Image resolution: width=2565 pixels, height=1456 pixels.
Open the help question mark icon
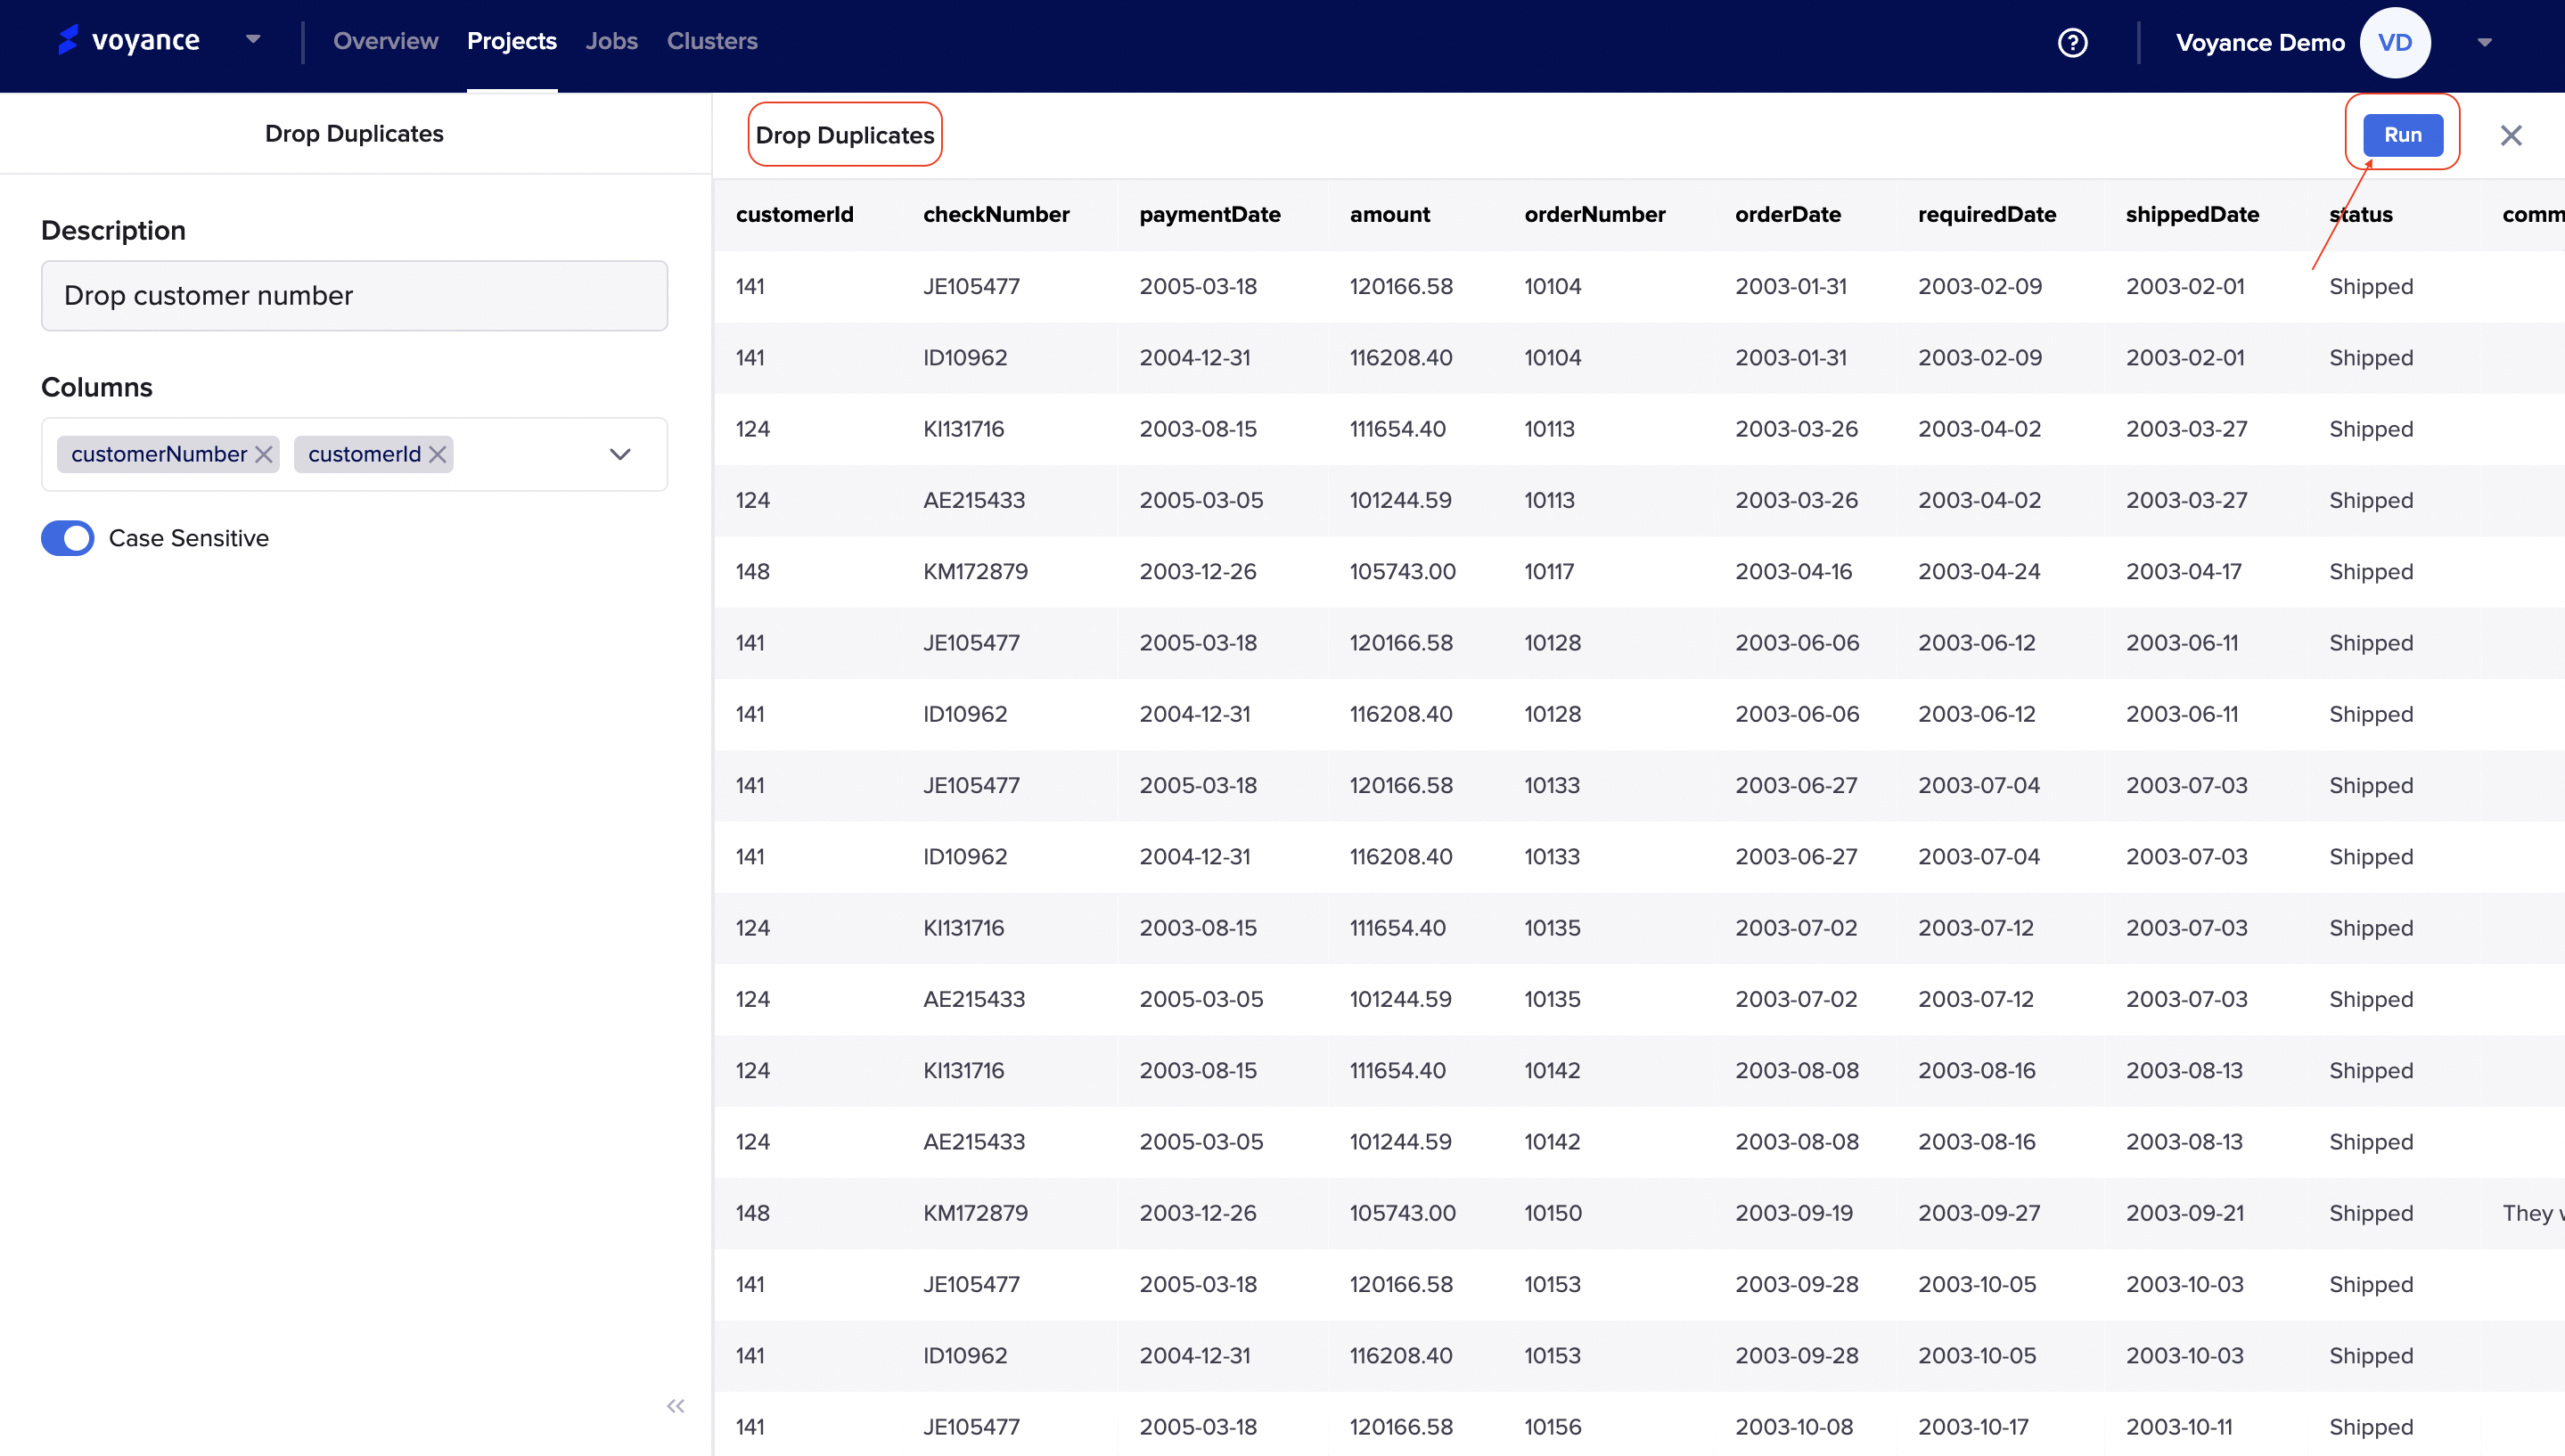2072,42
